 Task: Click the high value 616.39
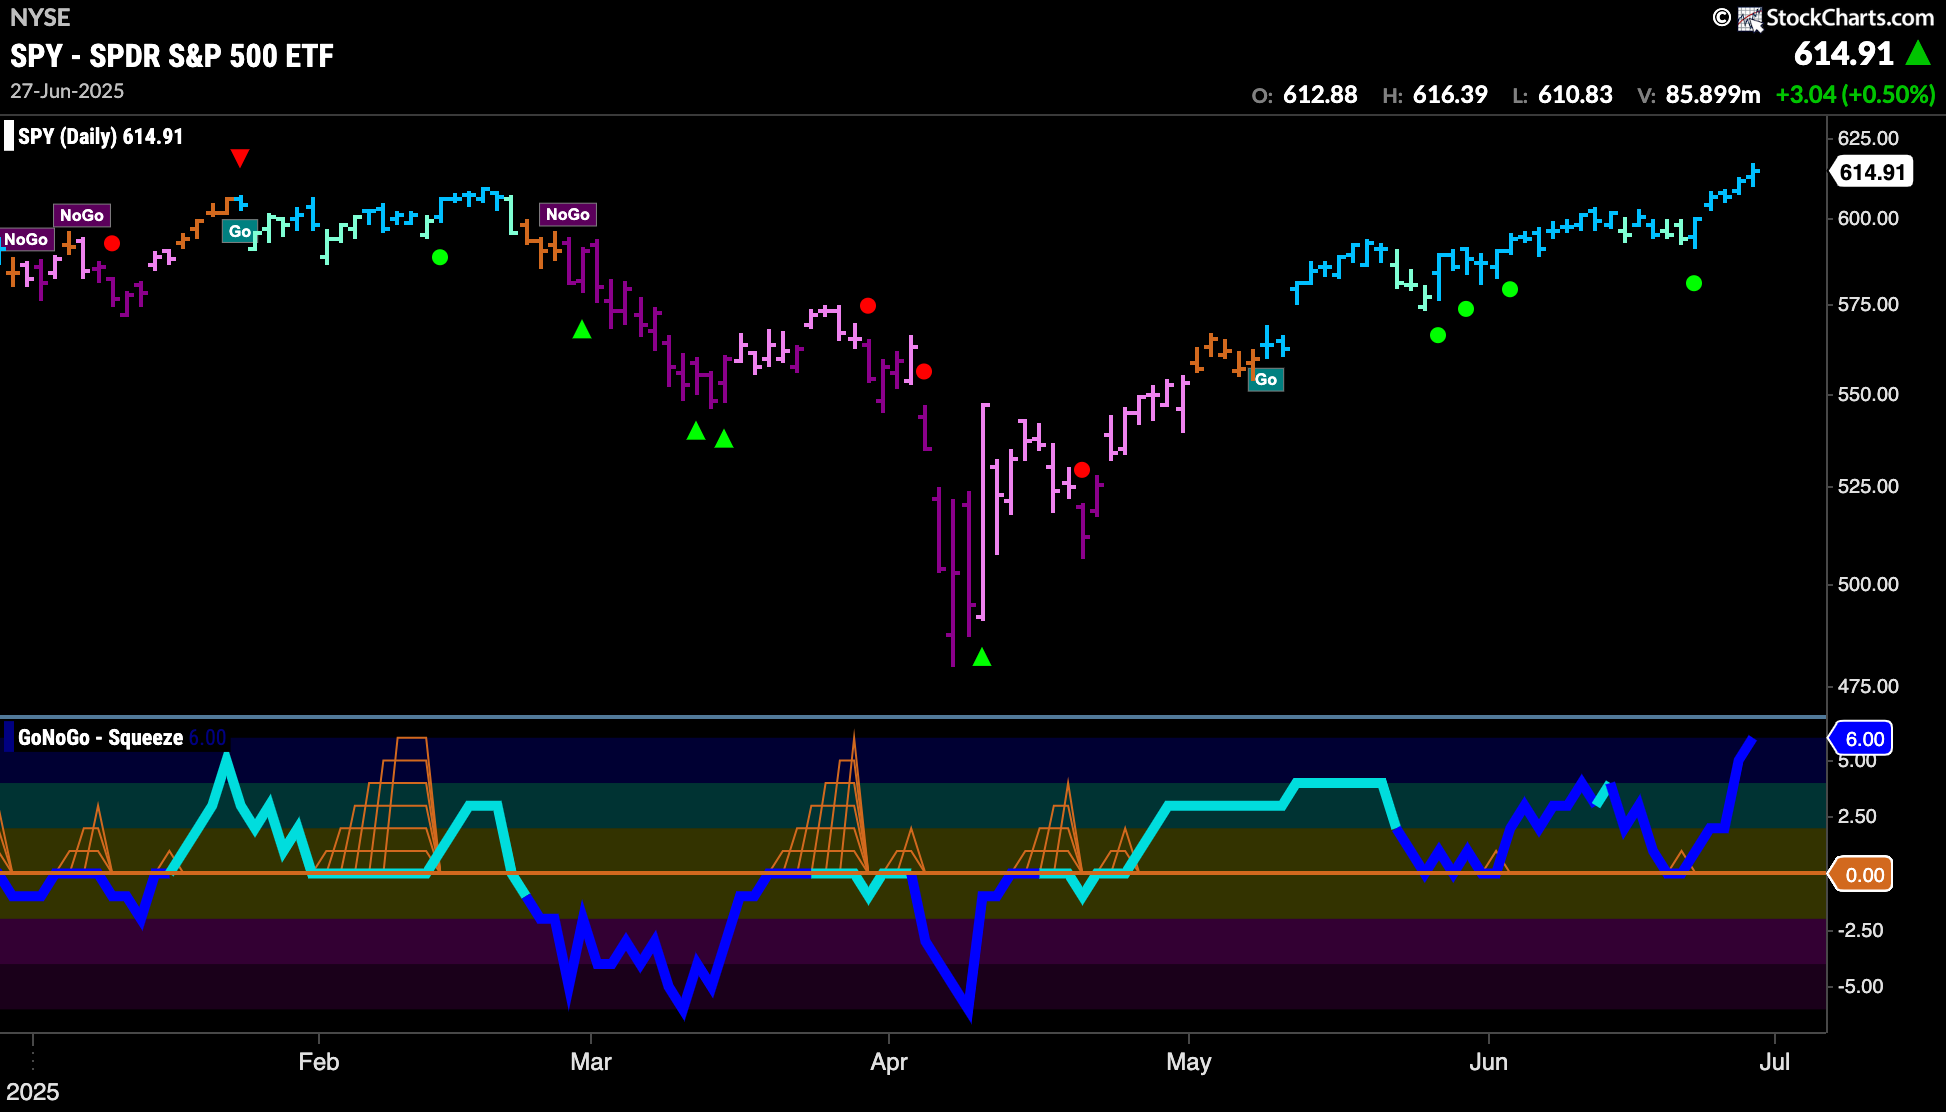coord(1450,95)
